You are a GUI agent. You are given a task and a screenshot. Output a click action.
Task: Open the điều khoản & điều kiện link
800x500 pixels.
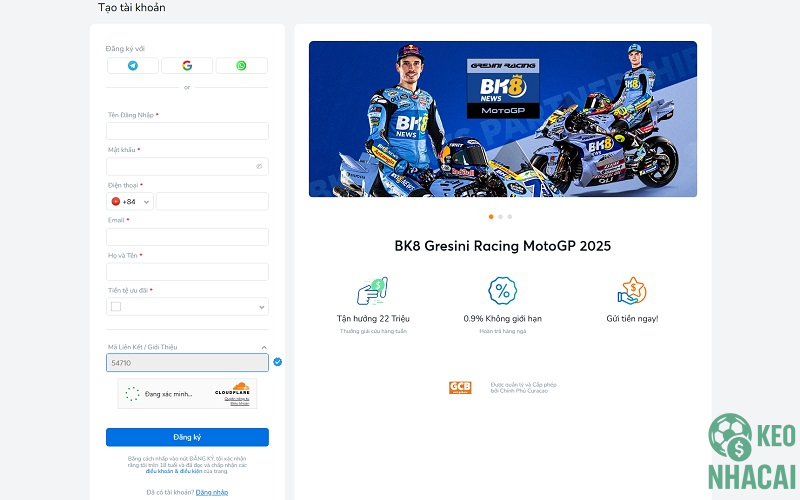pos(174,471)
